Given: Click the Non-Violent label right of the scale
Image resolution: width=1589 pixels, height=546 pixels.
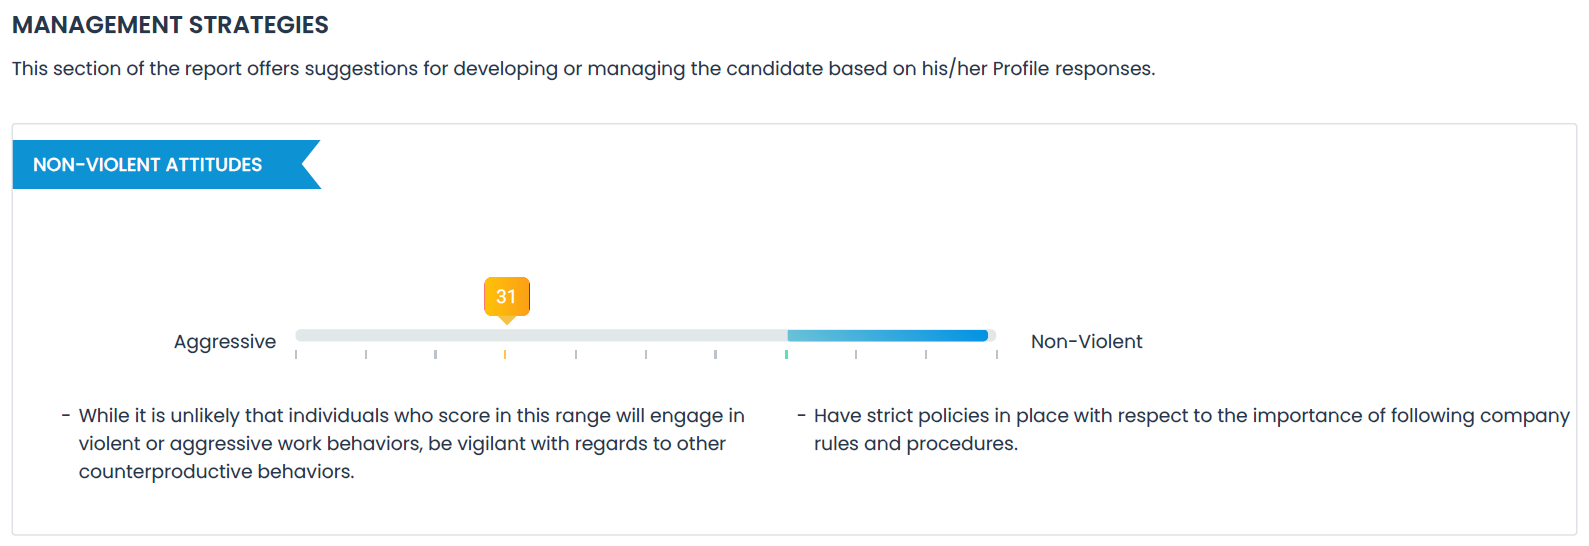Looking at the screenshot, I should click(1086, 342).
